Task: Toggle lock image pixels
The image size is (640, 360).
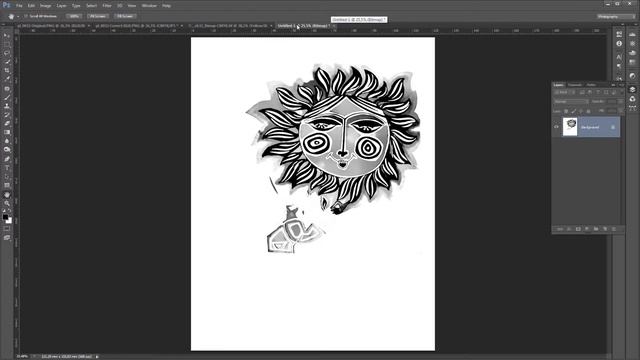Action: coord(573,111)
